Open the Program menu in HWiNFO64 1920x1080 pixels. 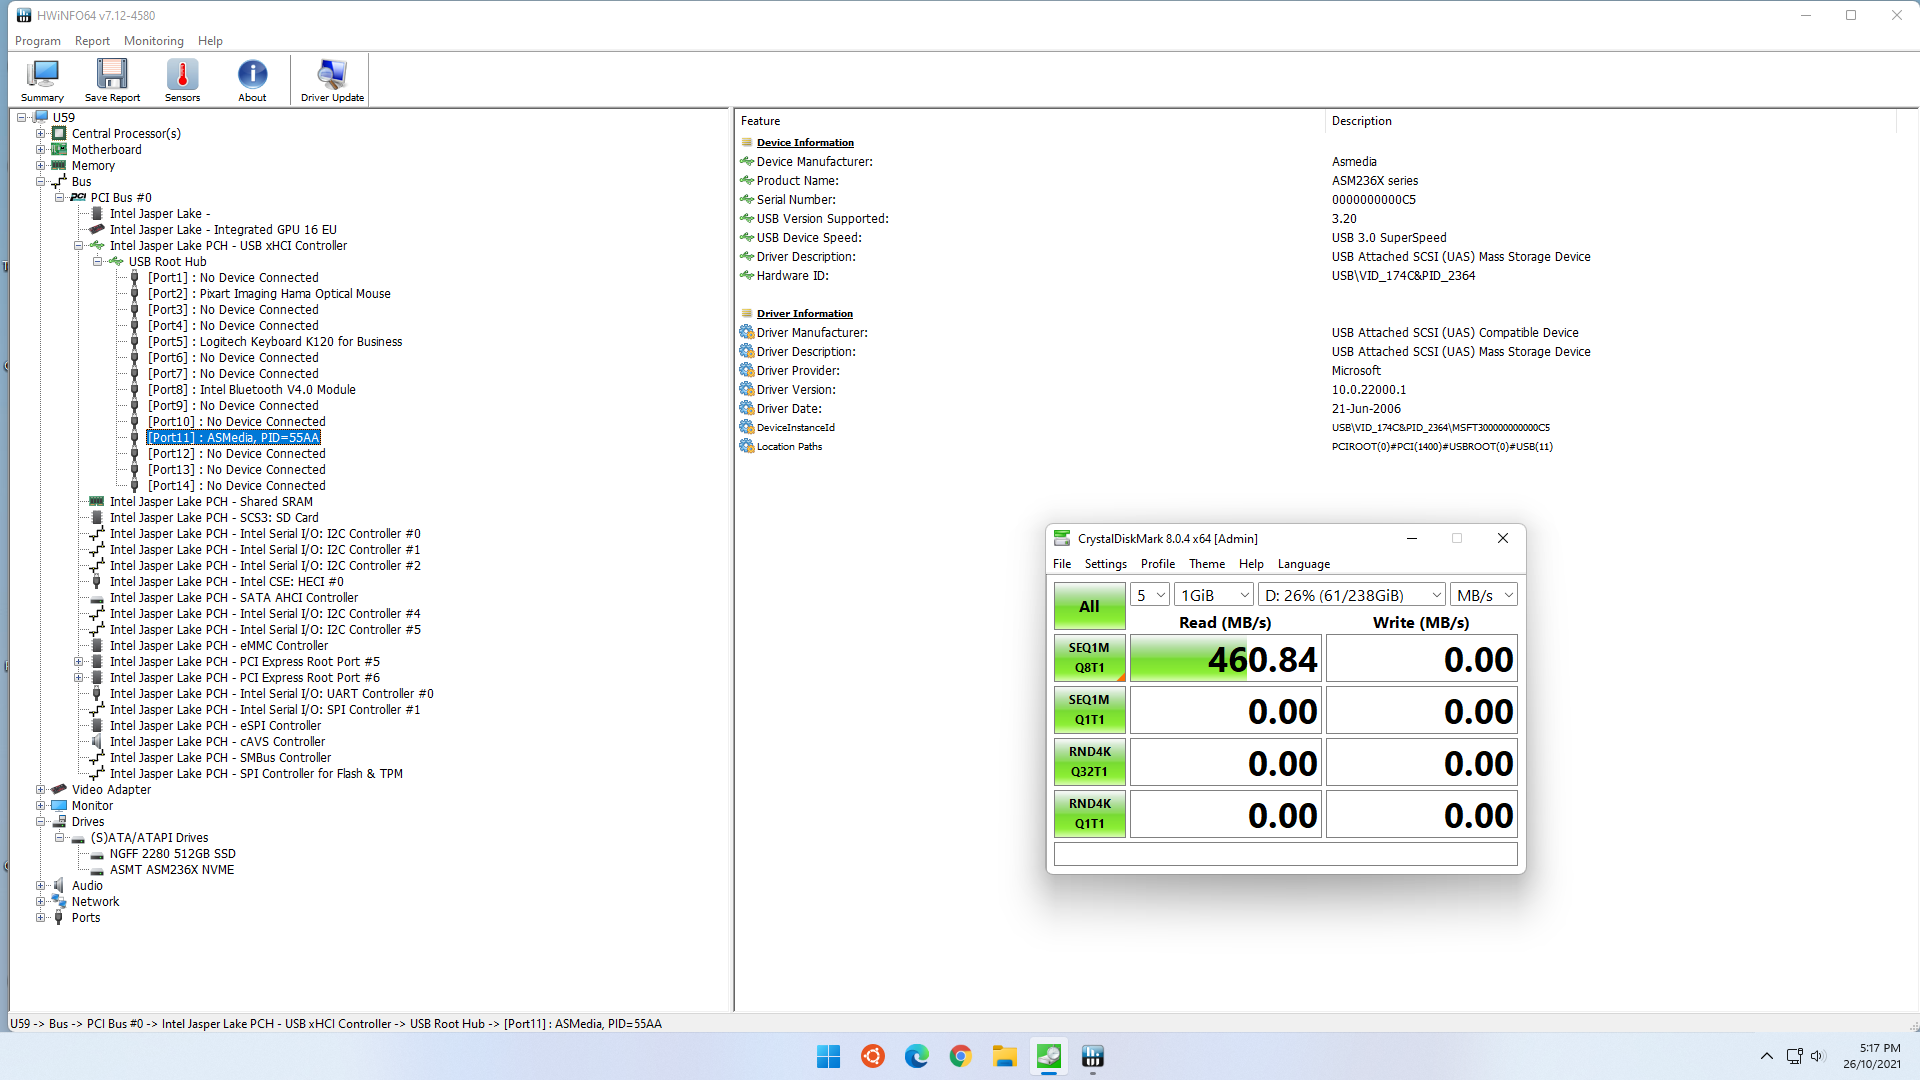click(38, 41)
